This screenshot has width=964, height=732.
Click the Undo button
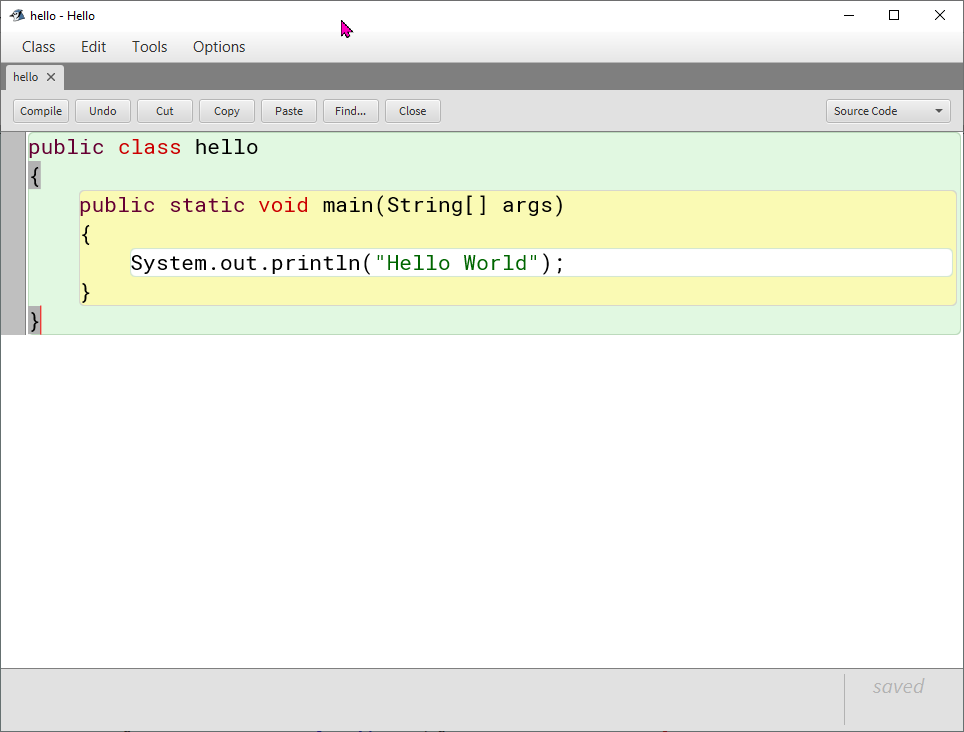click(x=102, y=111)
